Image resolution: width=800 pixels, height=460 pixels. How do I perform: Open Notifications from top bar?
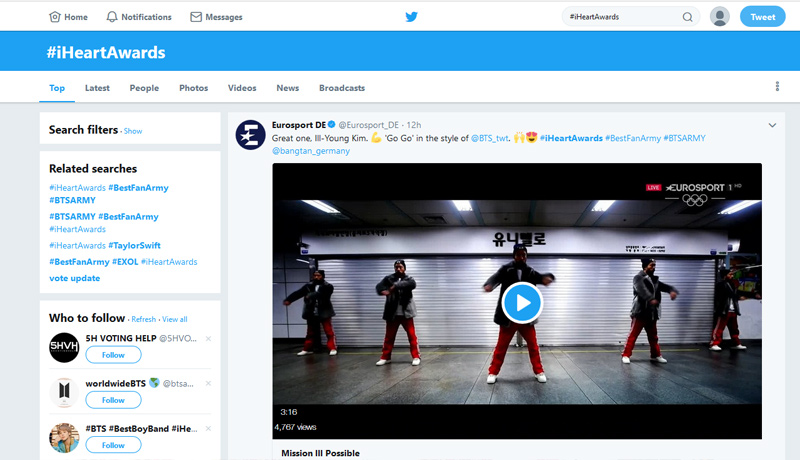(139, 17)
